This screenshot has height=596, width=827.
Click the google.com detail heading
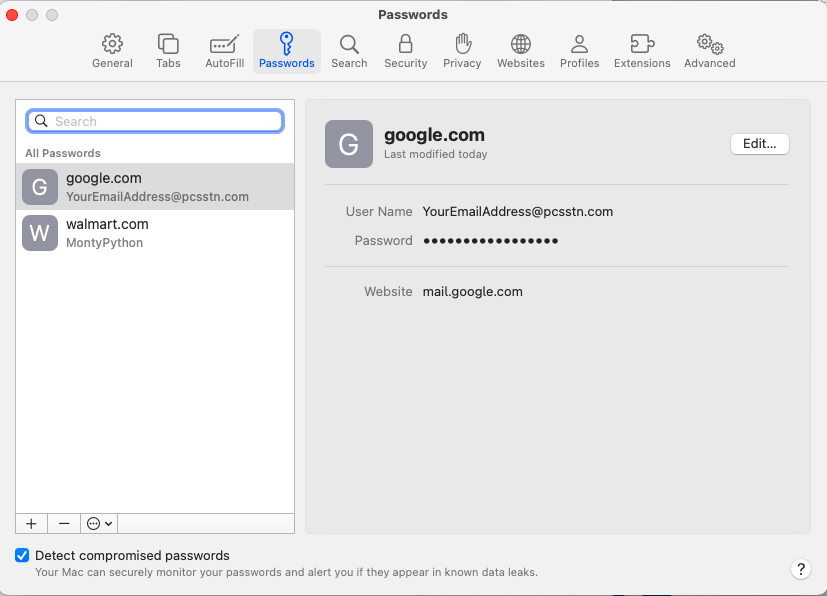tap(434, 136)
